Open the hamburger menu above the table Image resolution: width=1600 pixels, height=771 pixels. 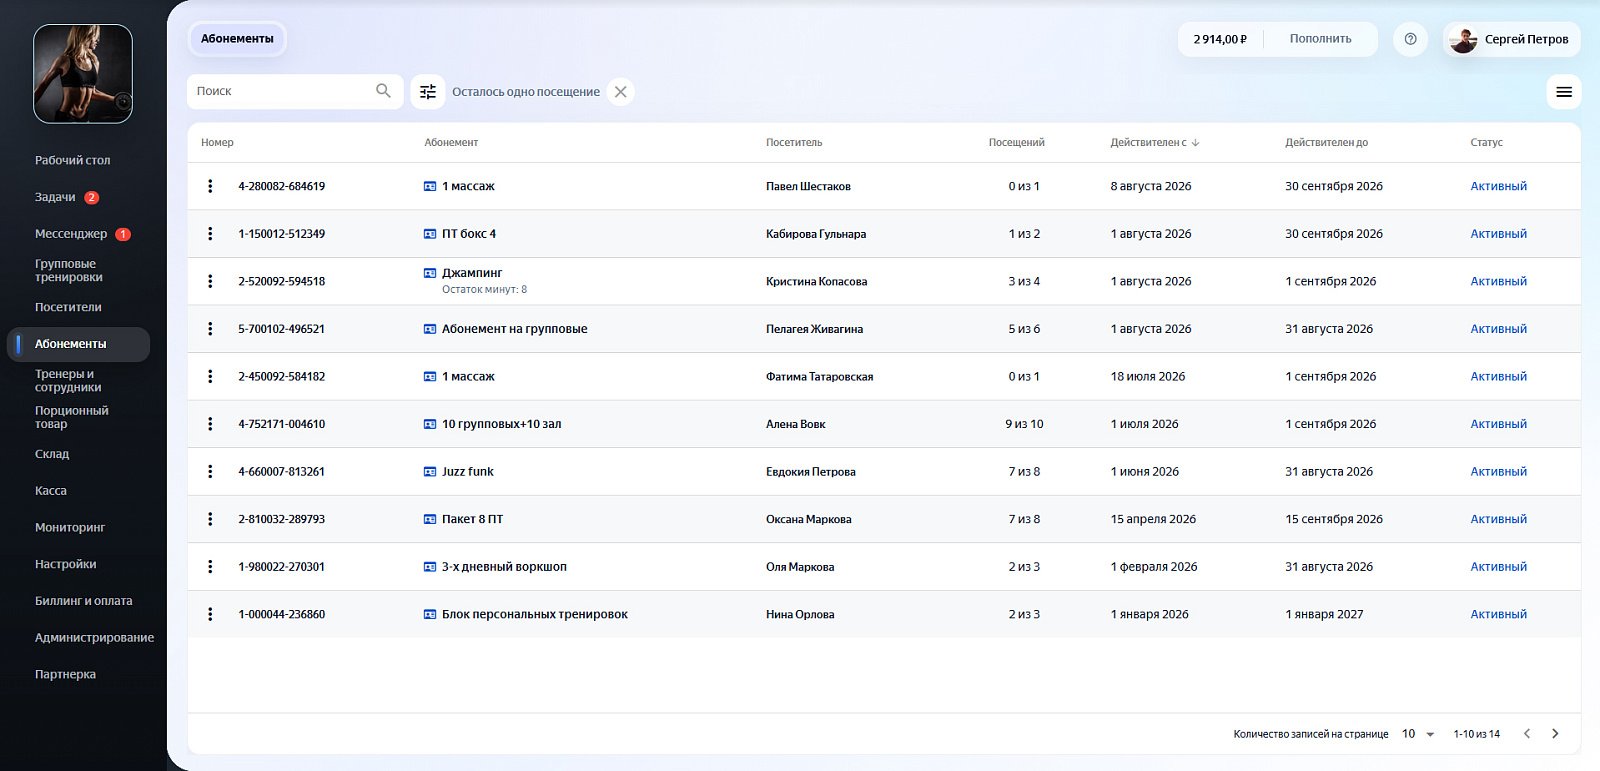tap(1564, 92)
